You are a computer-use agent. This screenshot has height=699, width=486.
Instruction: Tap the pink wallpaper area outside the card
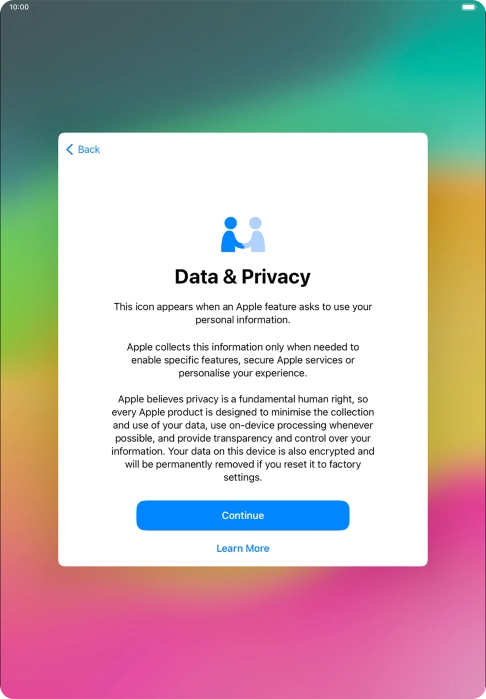(243, 633)
